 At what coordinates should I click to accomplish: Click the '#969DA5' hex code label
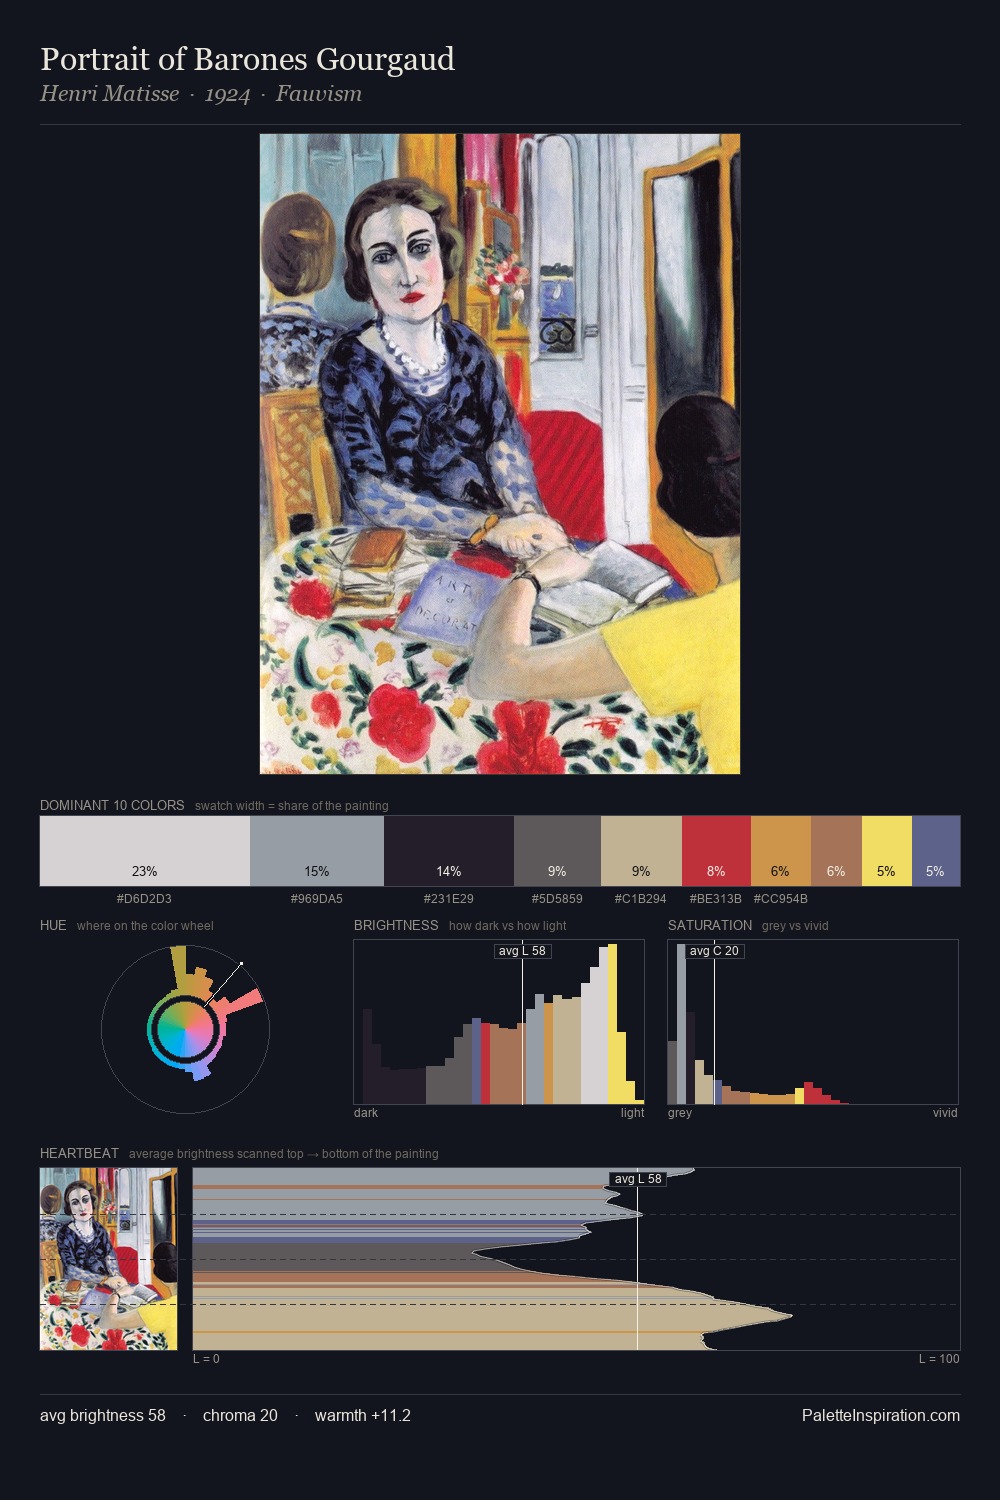coord(317,899)
